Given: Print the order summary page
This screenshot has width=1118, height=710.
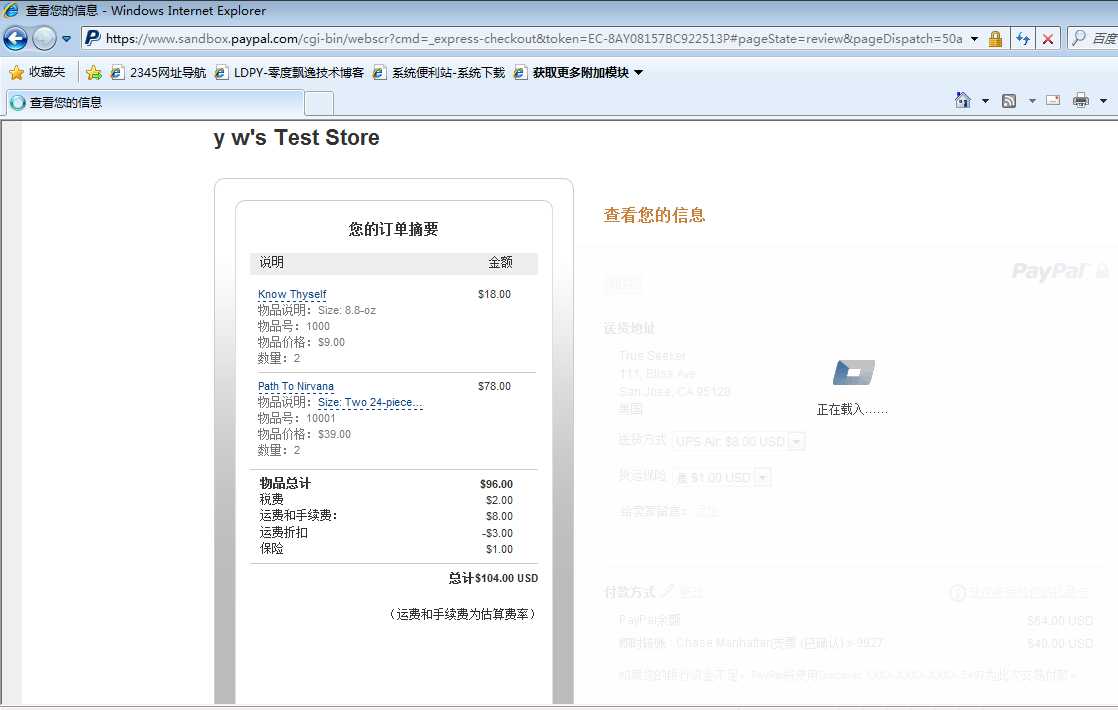Looking at the screenshot, I should 1080,100.
